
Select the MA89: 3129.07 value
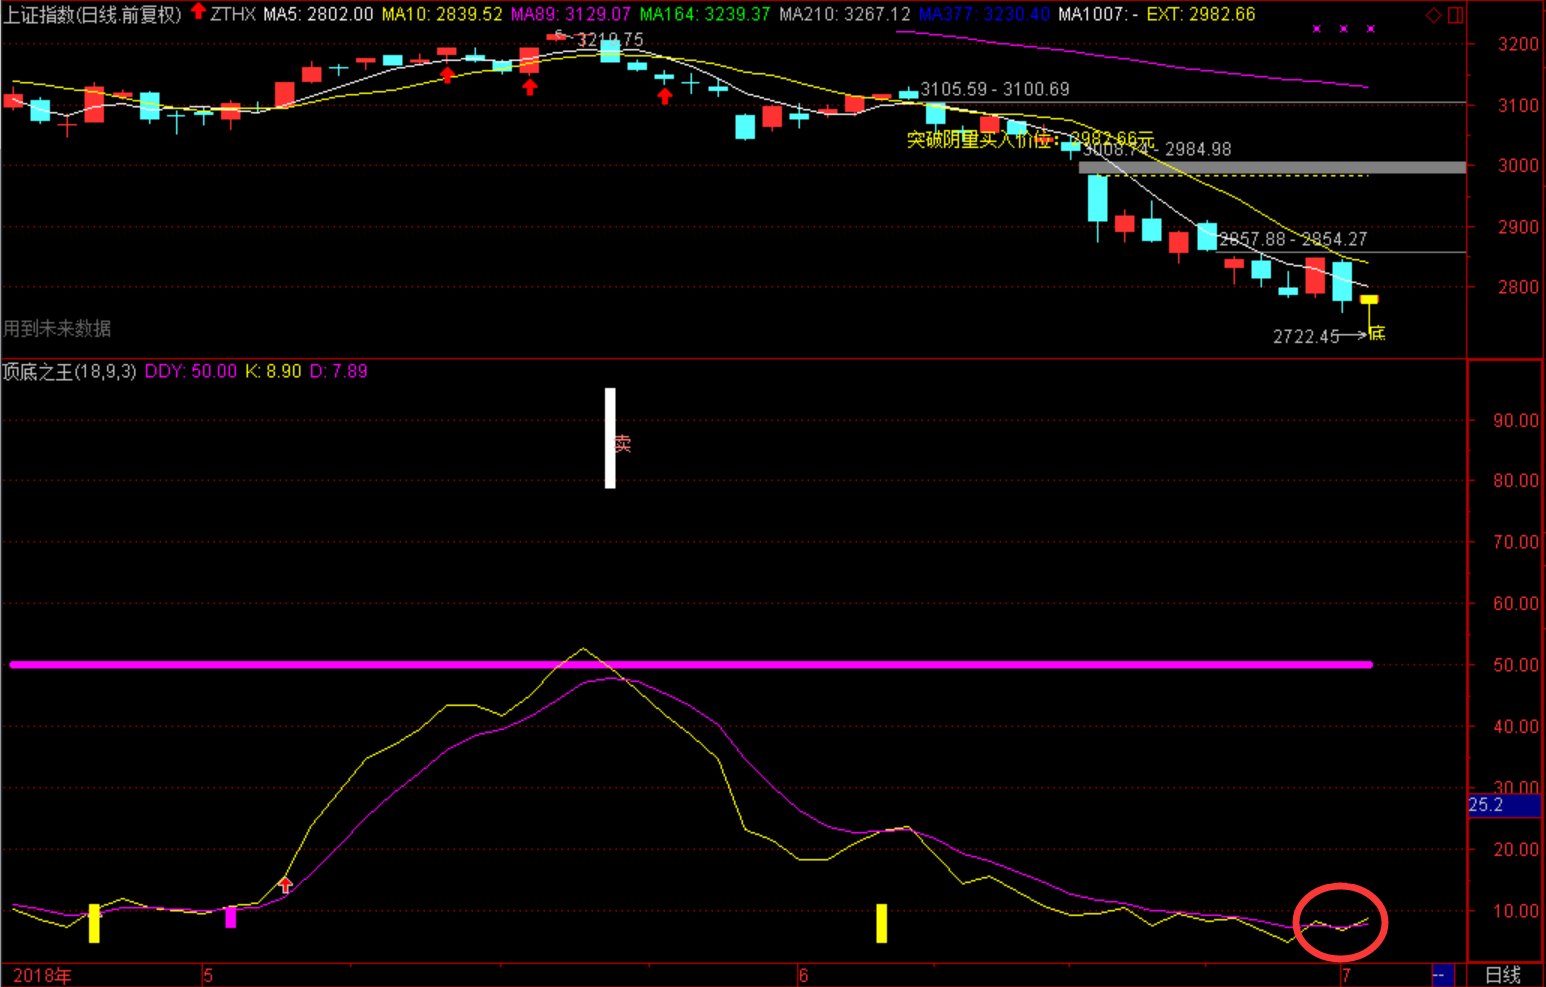tap(571, 14)
